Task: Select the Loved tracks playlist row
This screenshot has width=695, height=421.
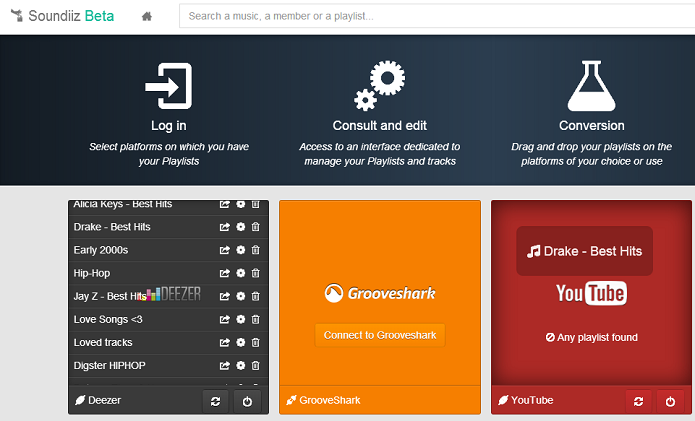Action: pos(168,342)
